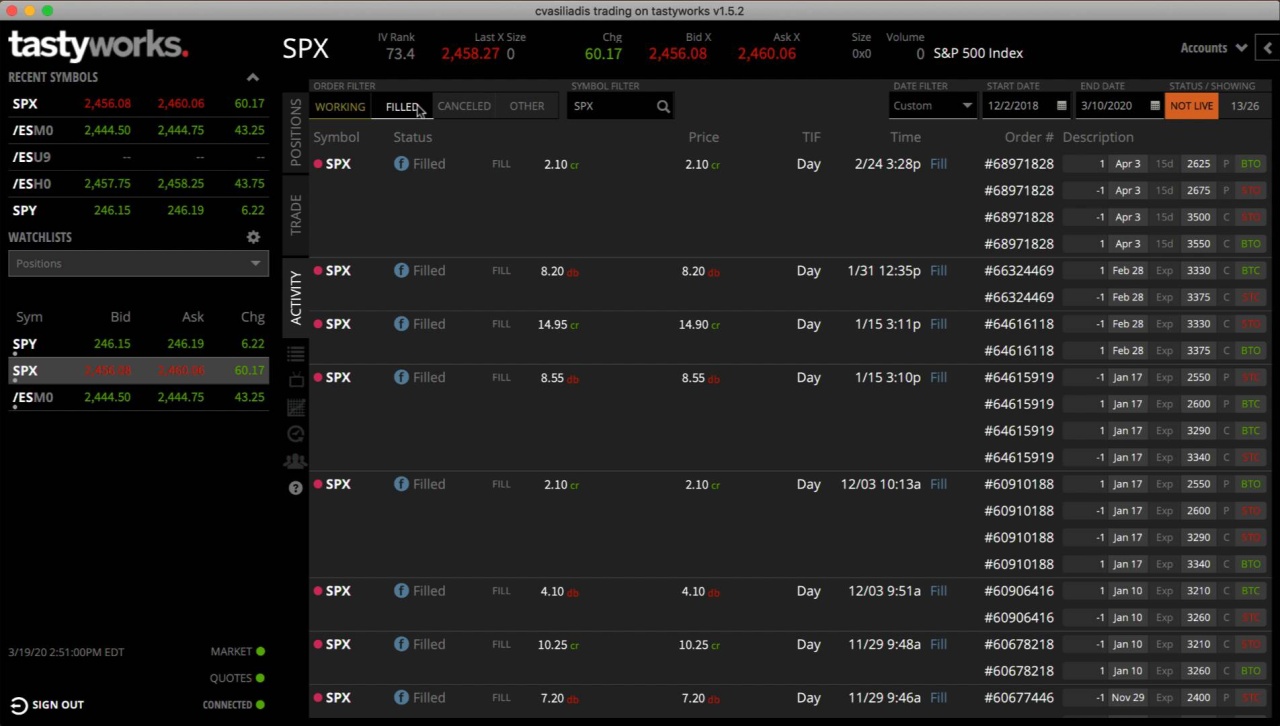1280x726 pixels.
Task: Click the Fill link for 11/29 9:48a order
Action: click(938, 644)
